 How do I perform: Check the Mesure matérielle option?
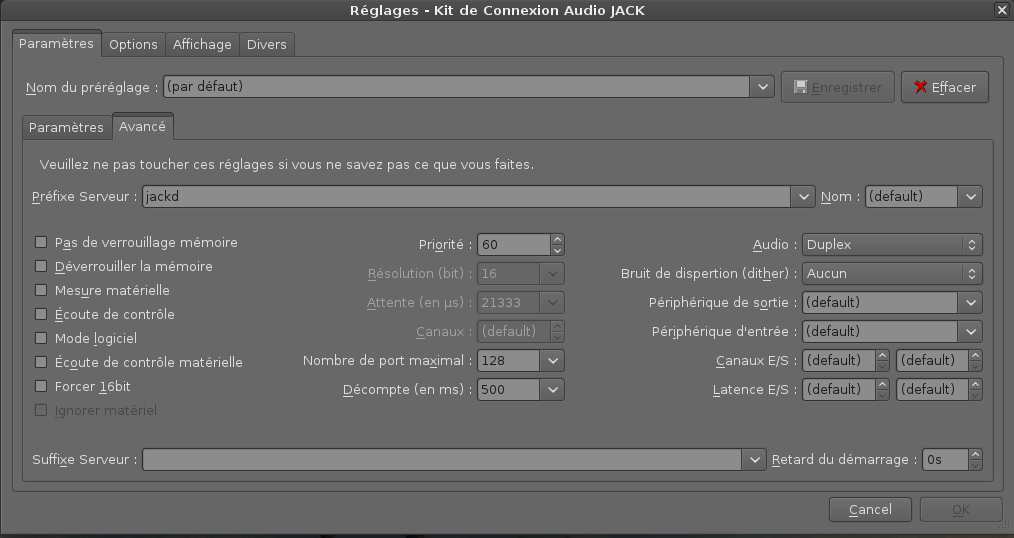(41, 290)
